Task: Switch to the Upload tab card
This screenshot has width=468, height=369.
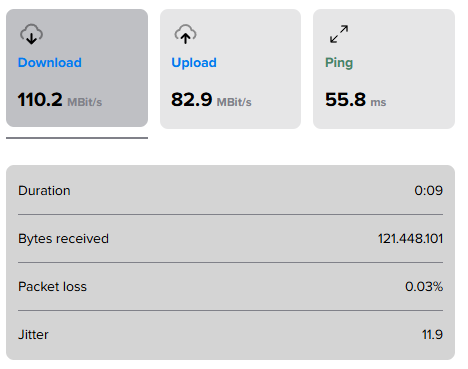Action: coord(230,69)
